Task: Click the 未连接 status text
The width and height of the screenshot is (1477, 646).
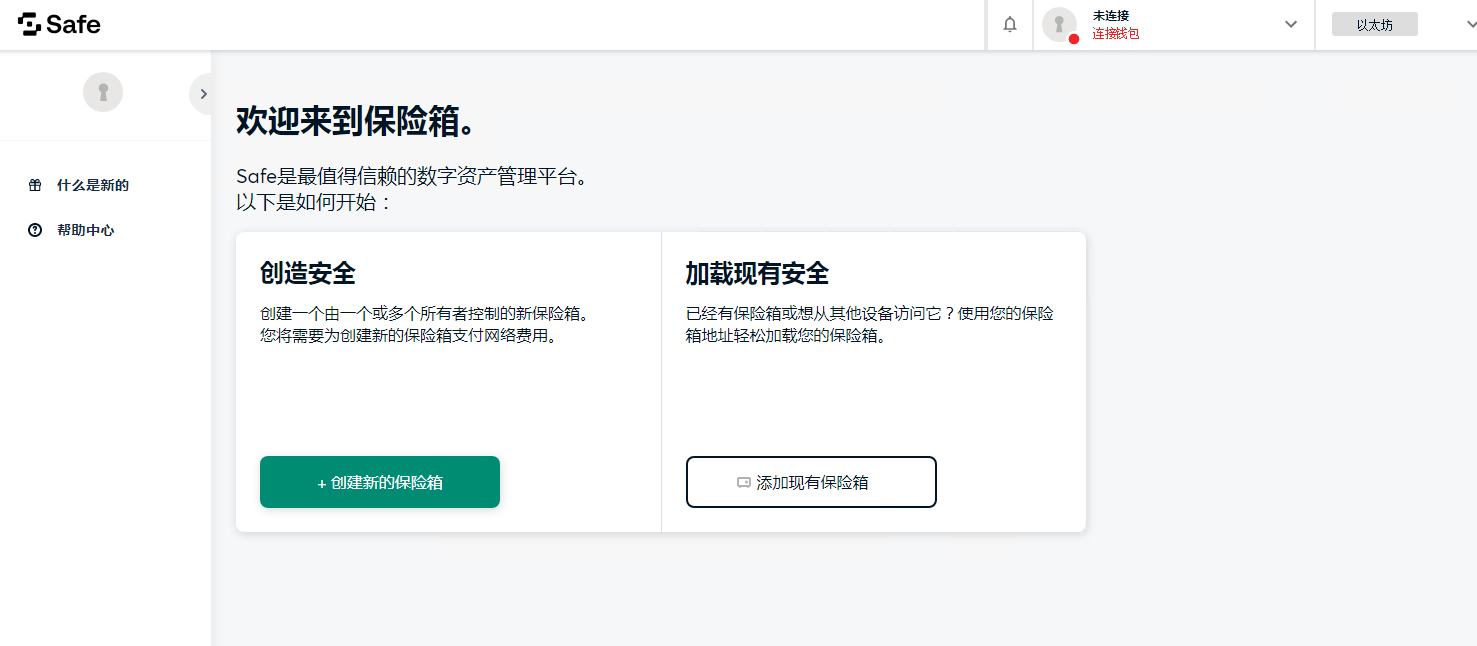Action: (1110, 16)
